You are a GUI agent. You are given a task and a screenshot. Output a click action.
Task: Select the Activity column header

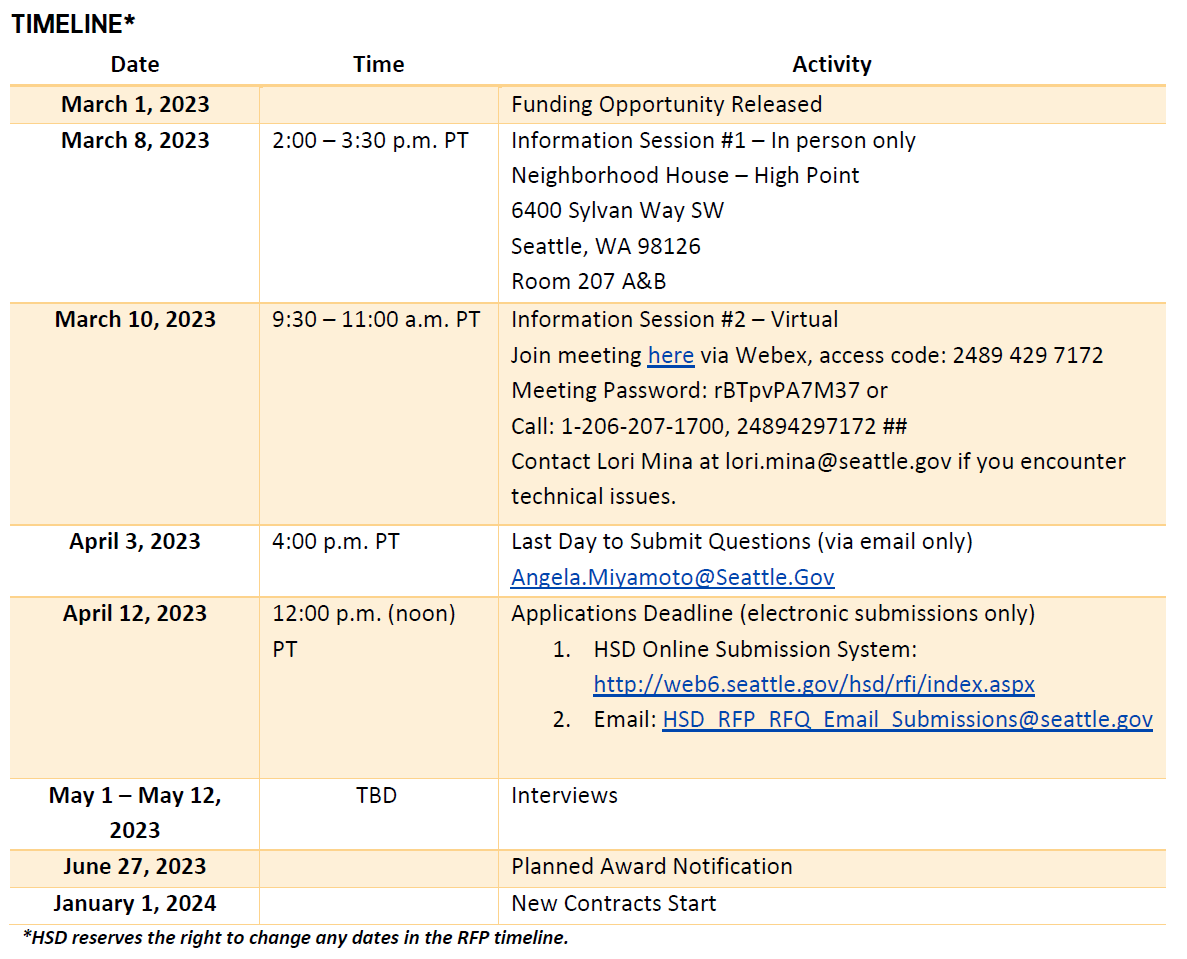831,65
